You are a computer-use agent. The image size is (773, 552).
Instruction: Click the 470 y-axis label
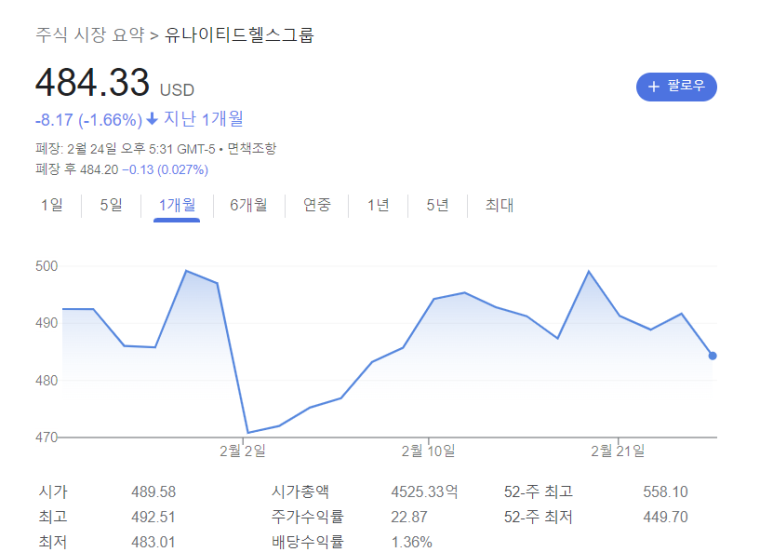(x=47, y=437)
